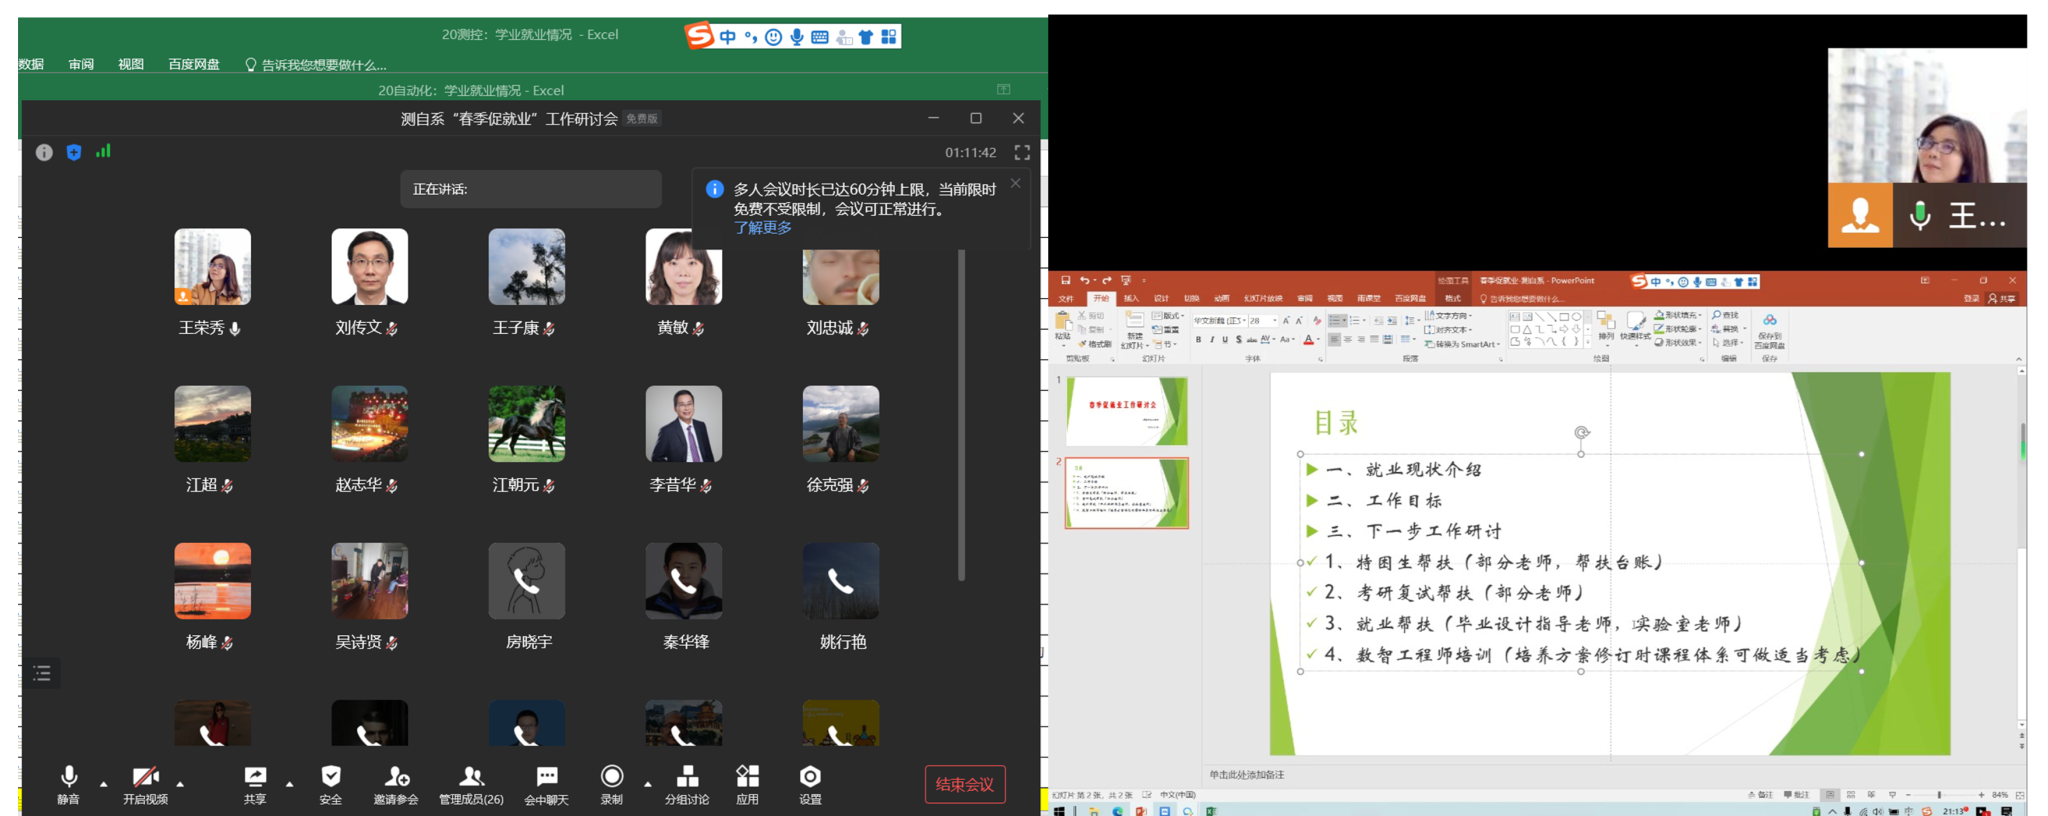Screen dimensions: 2048x816
Task: Click the 了解更多 link in notification
Action: point(762,228)
